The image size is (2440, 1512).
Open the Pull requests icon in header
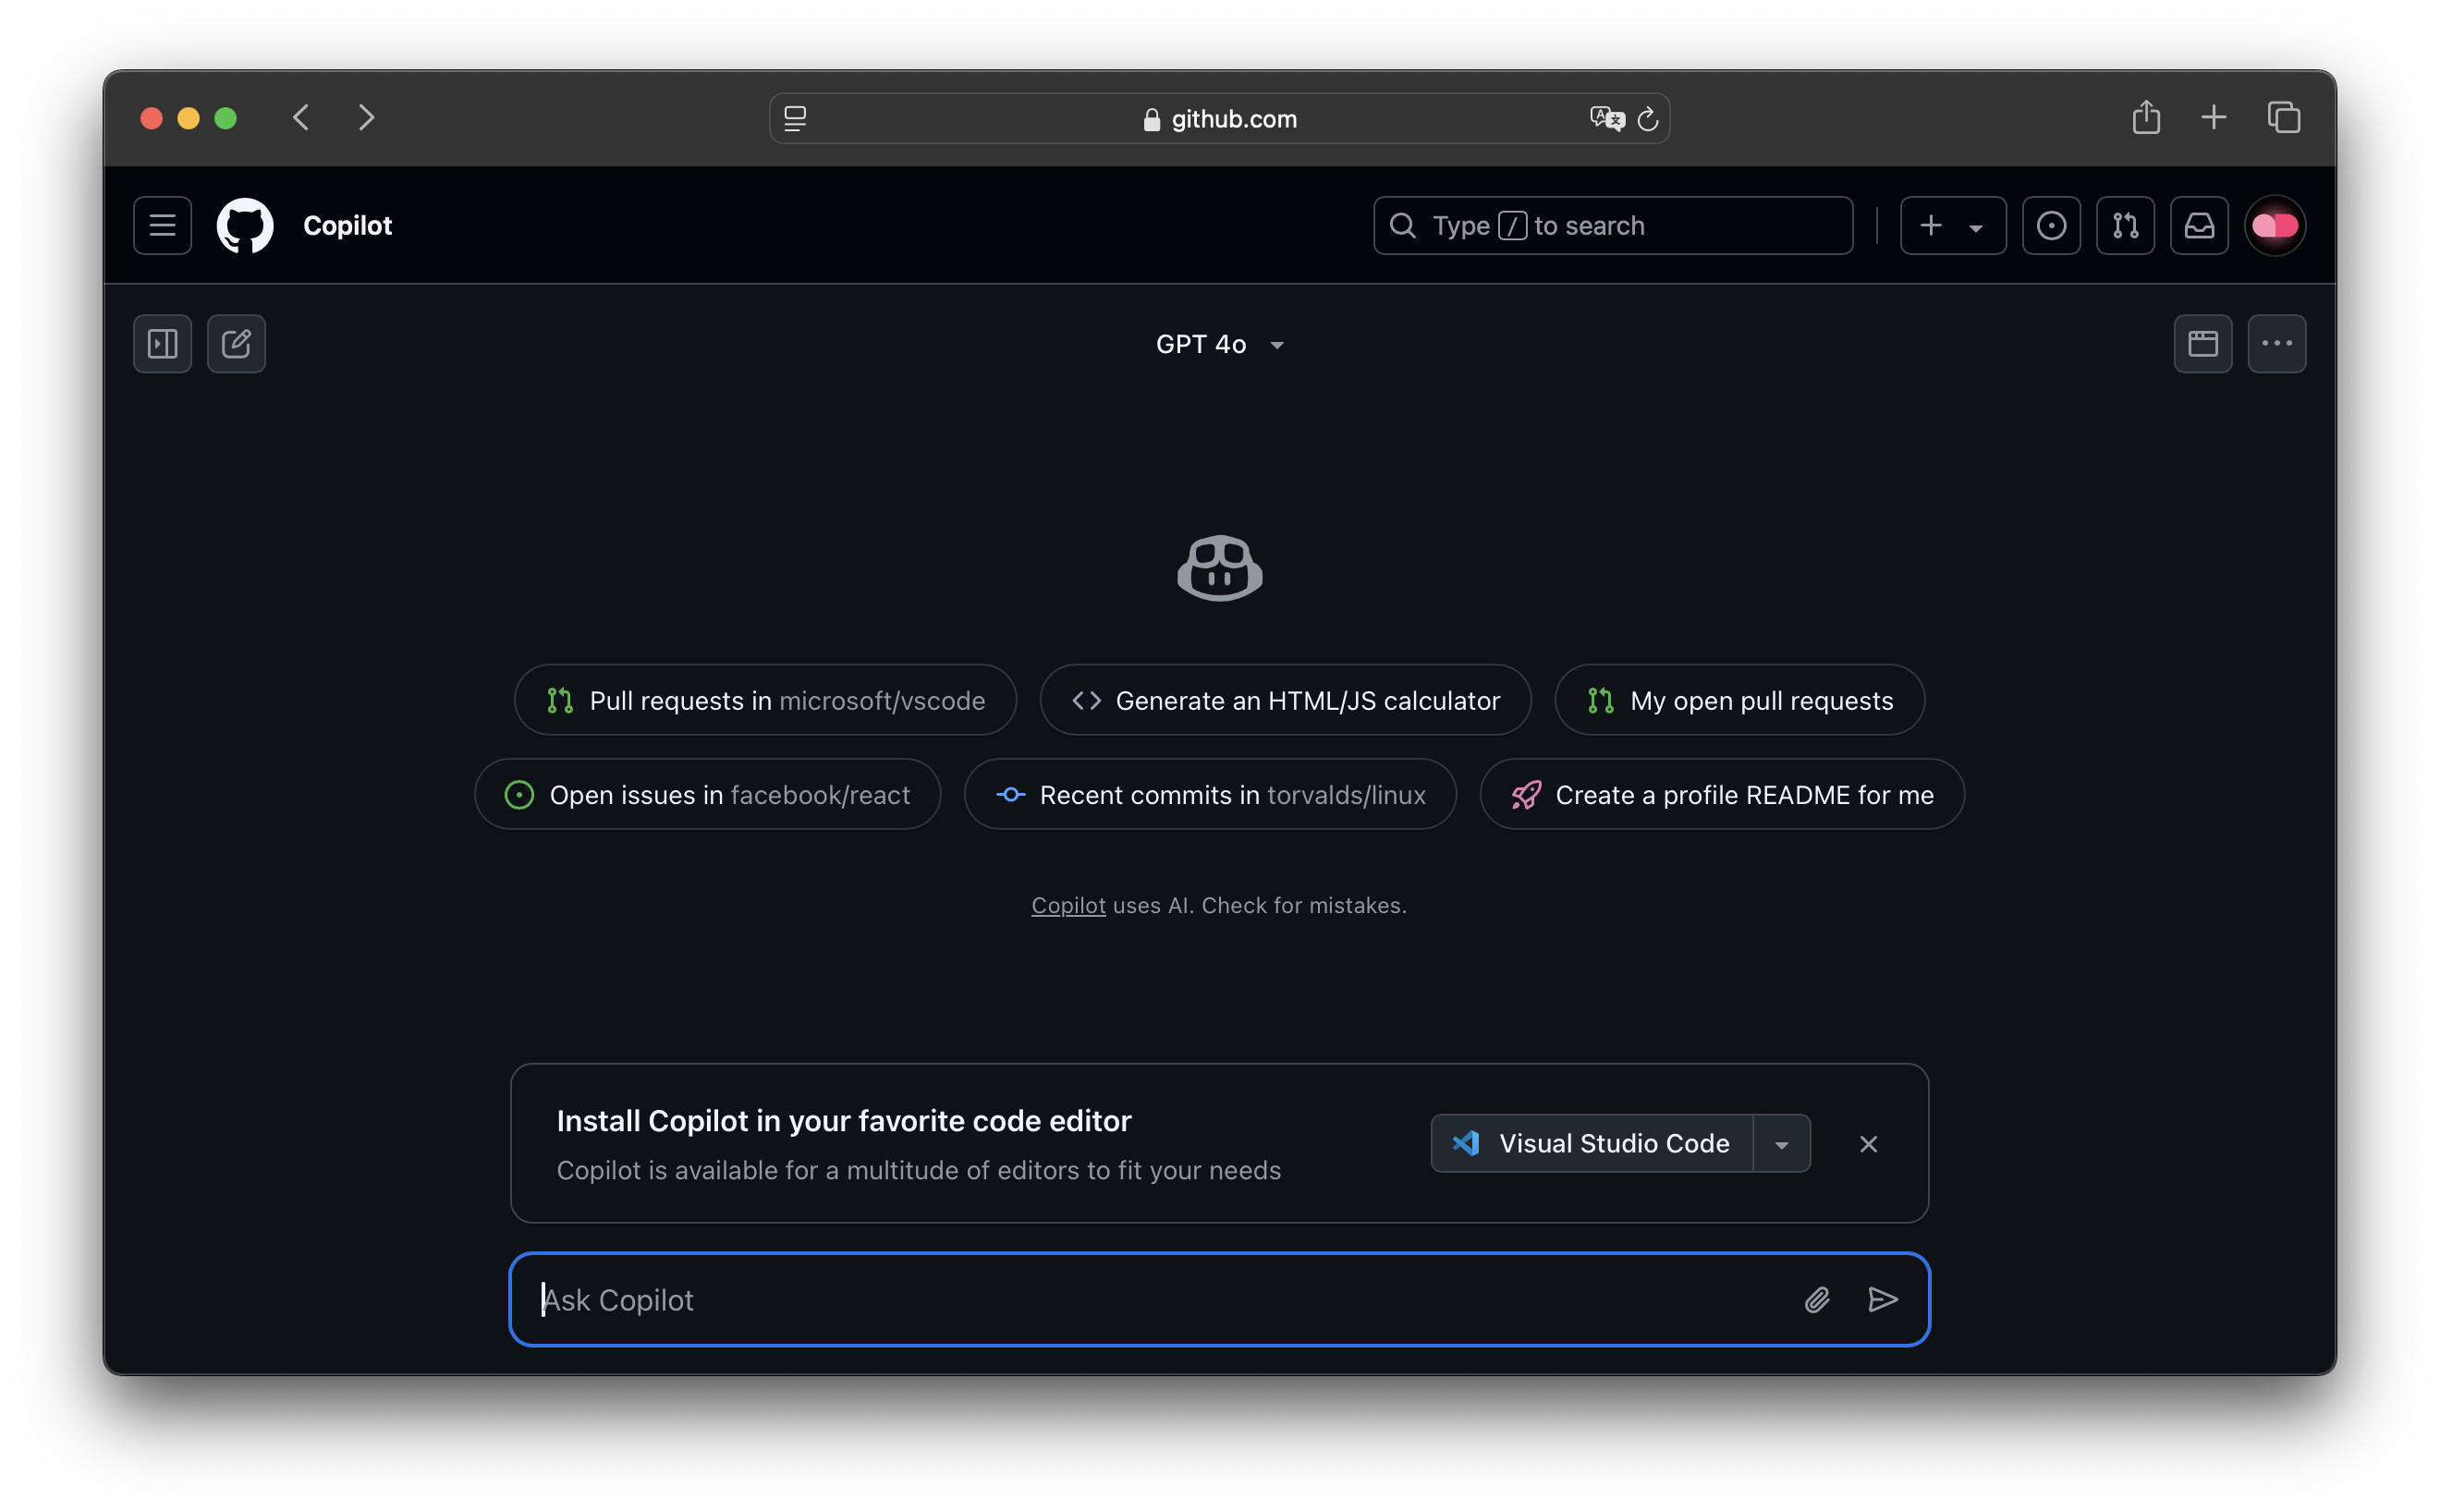click(2125, 226)
